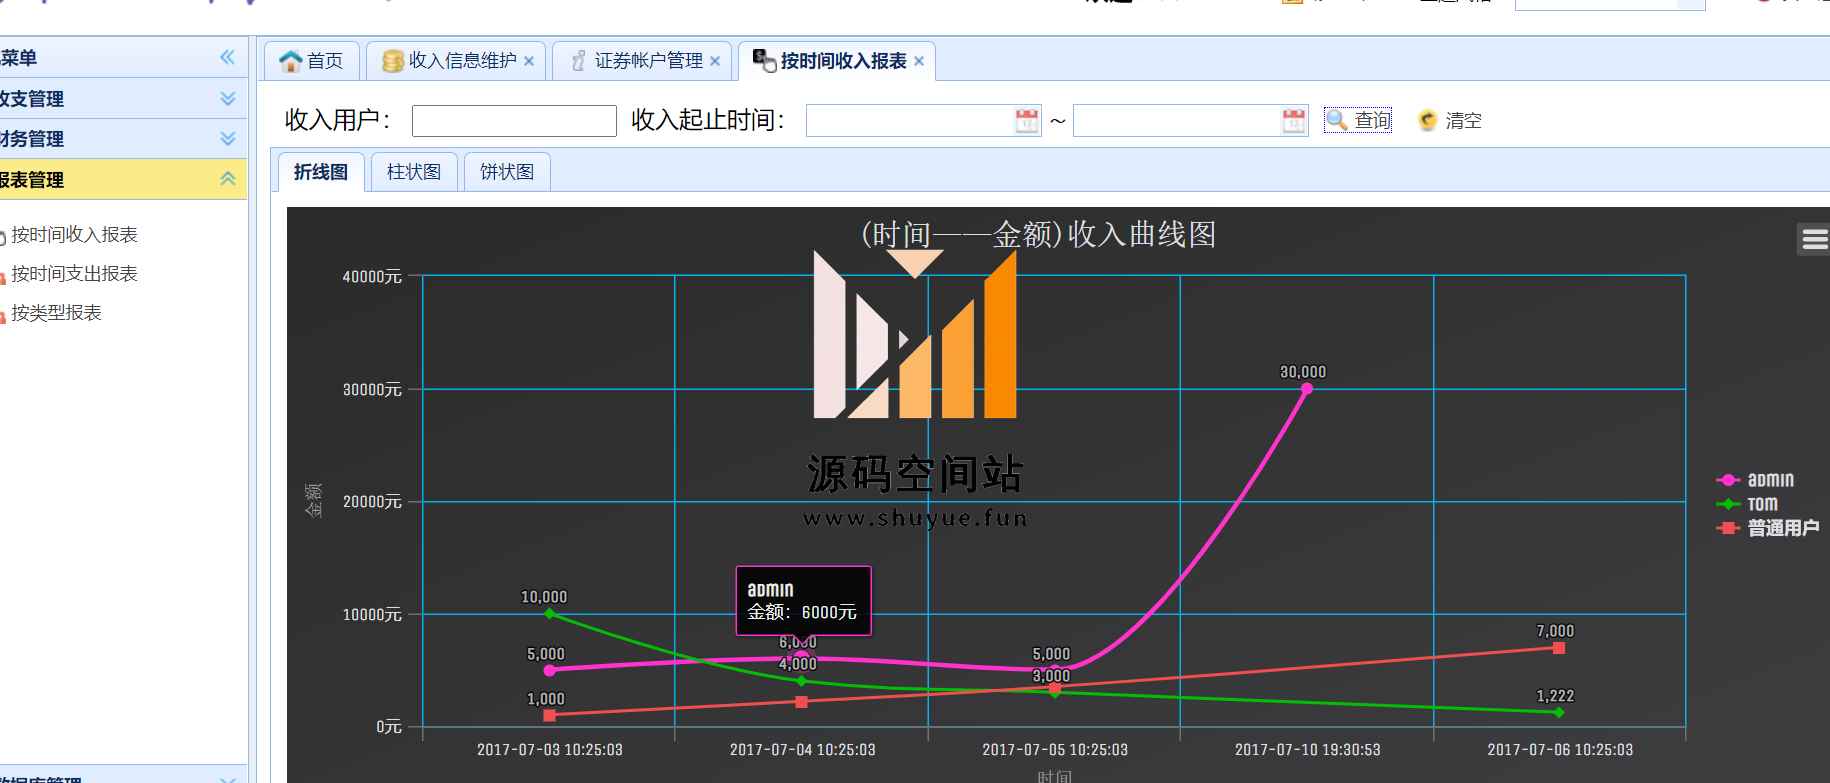Image resolution: width=1830 pixels, height=783 pixels.
Task: Focus the 收入用户 input field
Action: pos(514,121)
